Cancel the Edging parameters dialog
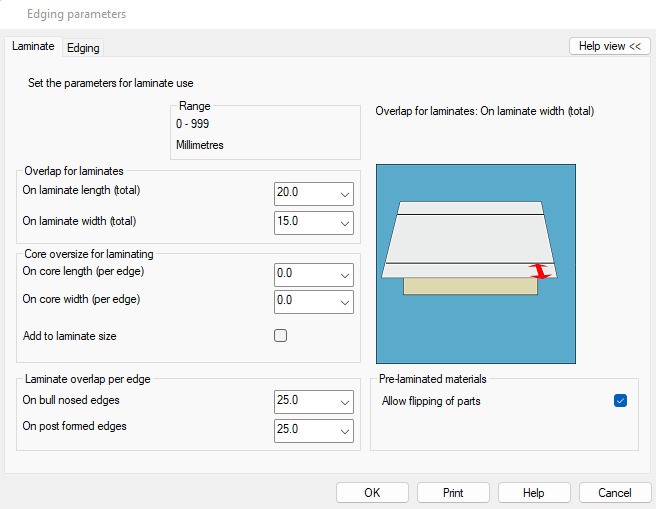Viewport: 656px width, 509px height. [615, 493]
